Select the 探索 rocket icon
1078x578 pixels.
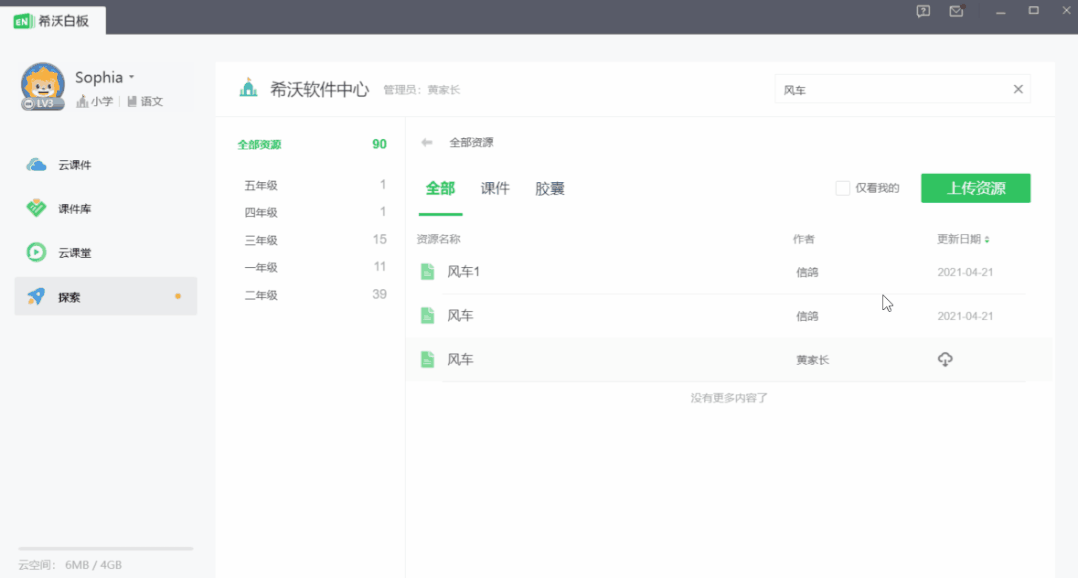37,297
